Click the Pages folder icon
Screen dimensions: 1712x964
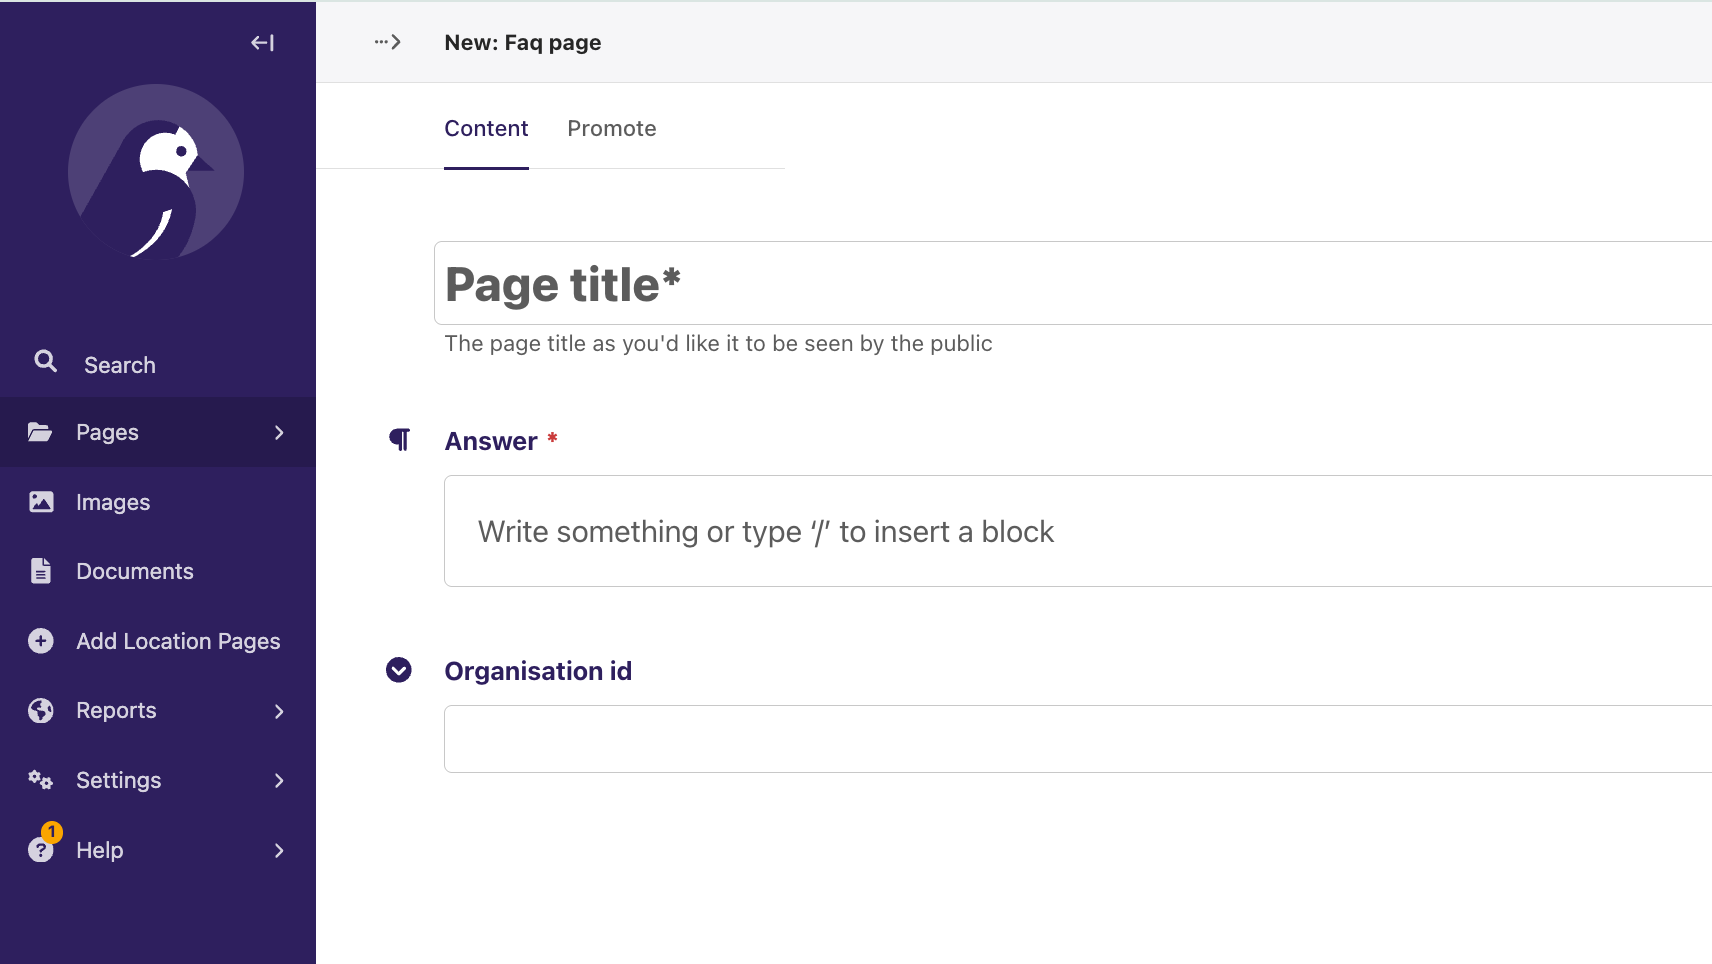pos(40,432)
